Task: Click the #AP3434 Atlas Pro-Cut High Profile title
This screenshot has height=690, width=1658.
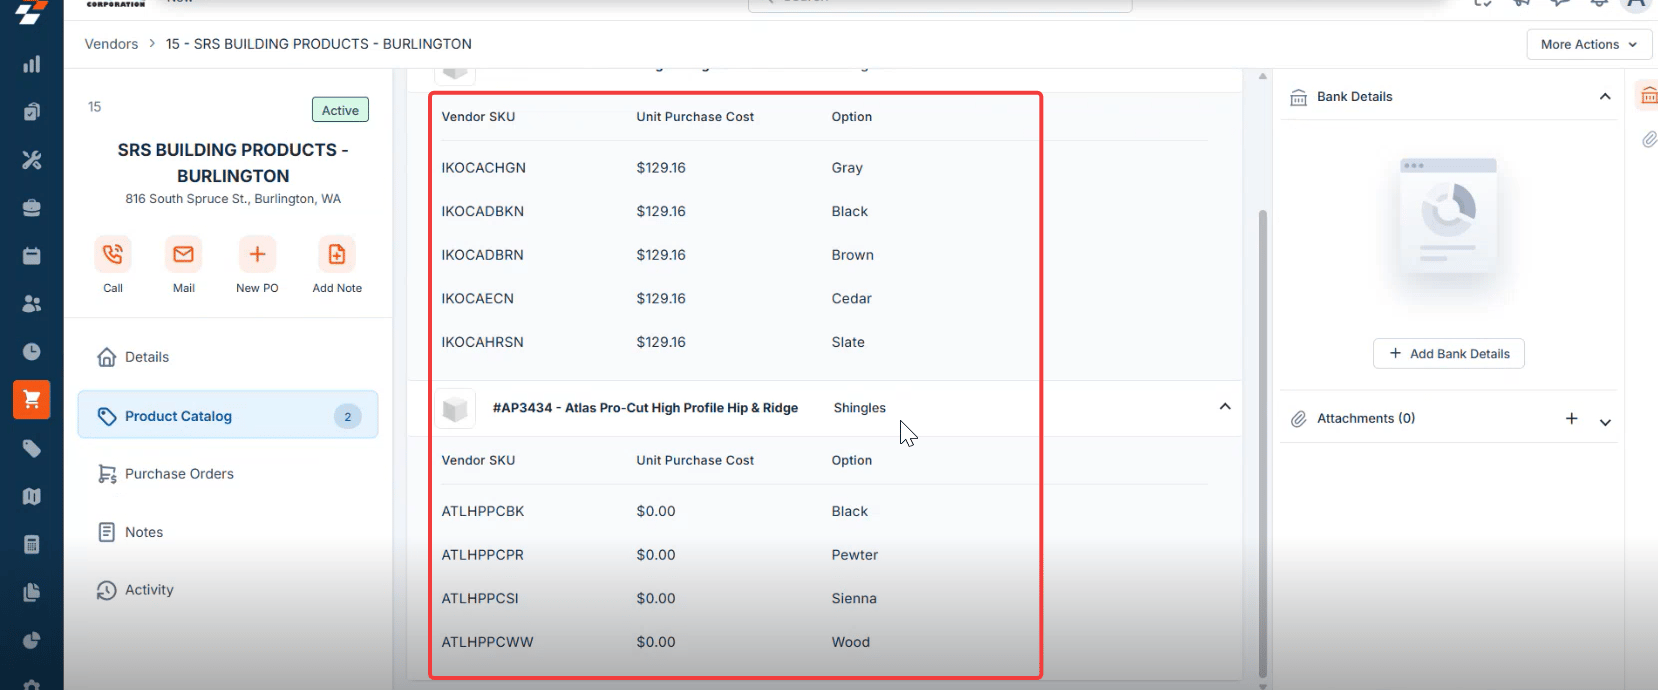Action: point(645,408)
